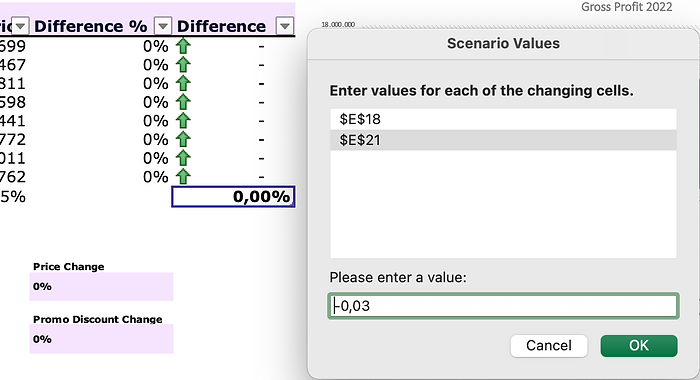Open the Difference column filter dropdown
The image size is (700, 380).
pos(285,26)
